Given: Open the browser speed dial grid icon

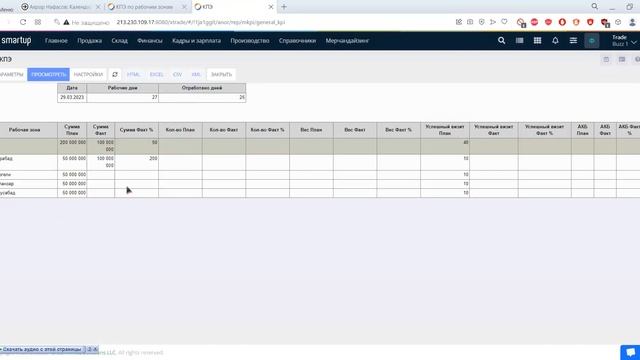Looking at the screenshot, I should tap(38, 22).
